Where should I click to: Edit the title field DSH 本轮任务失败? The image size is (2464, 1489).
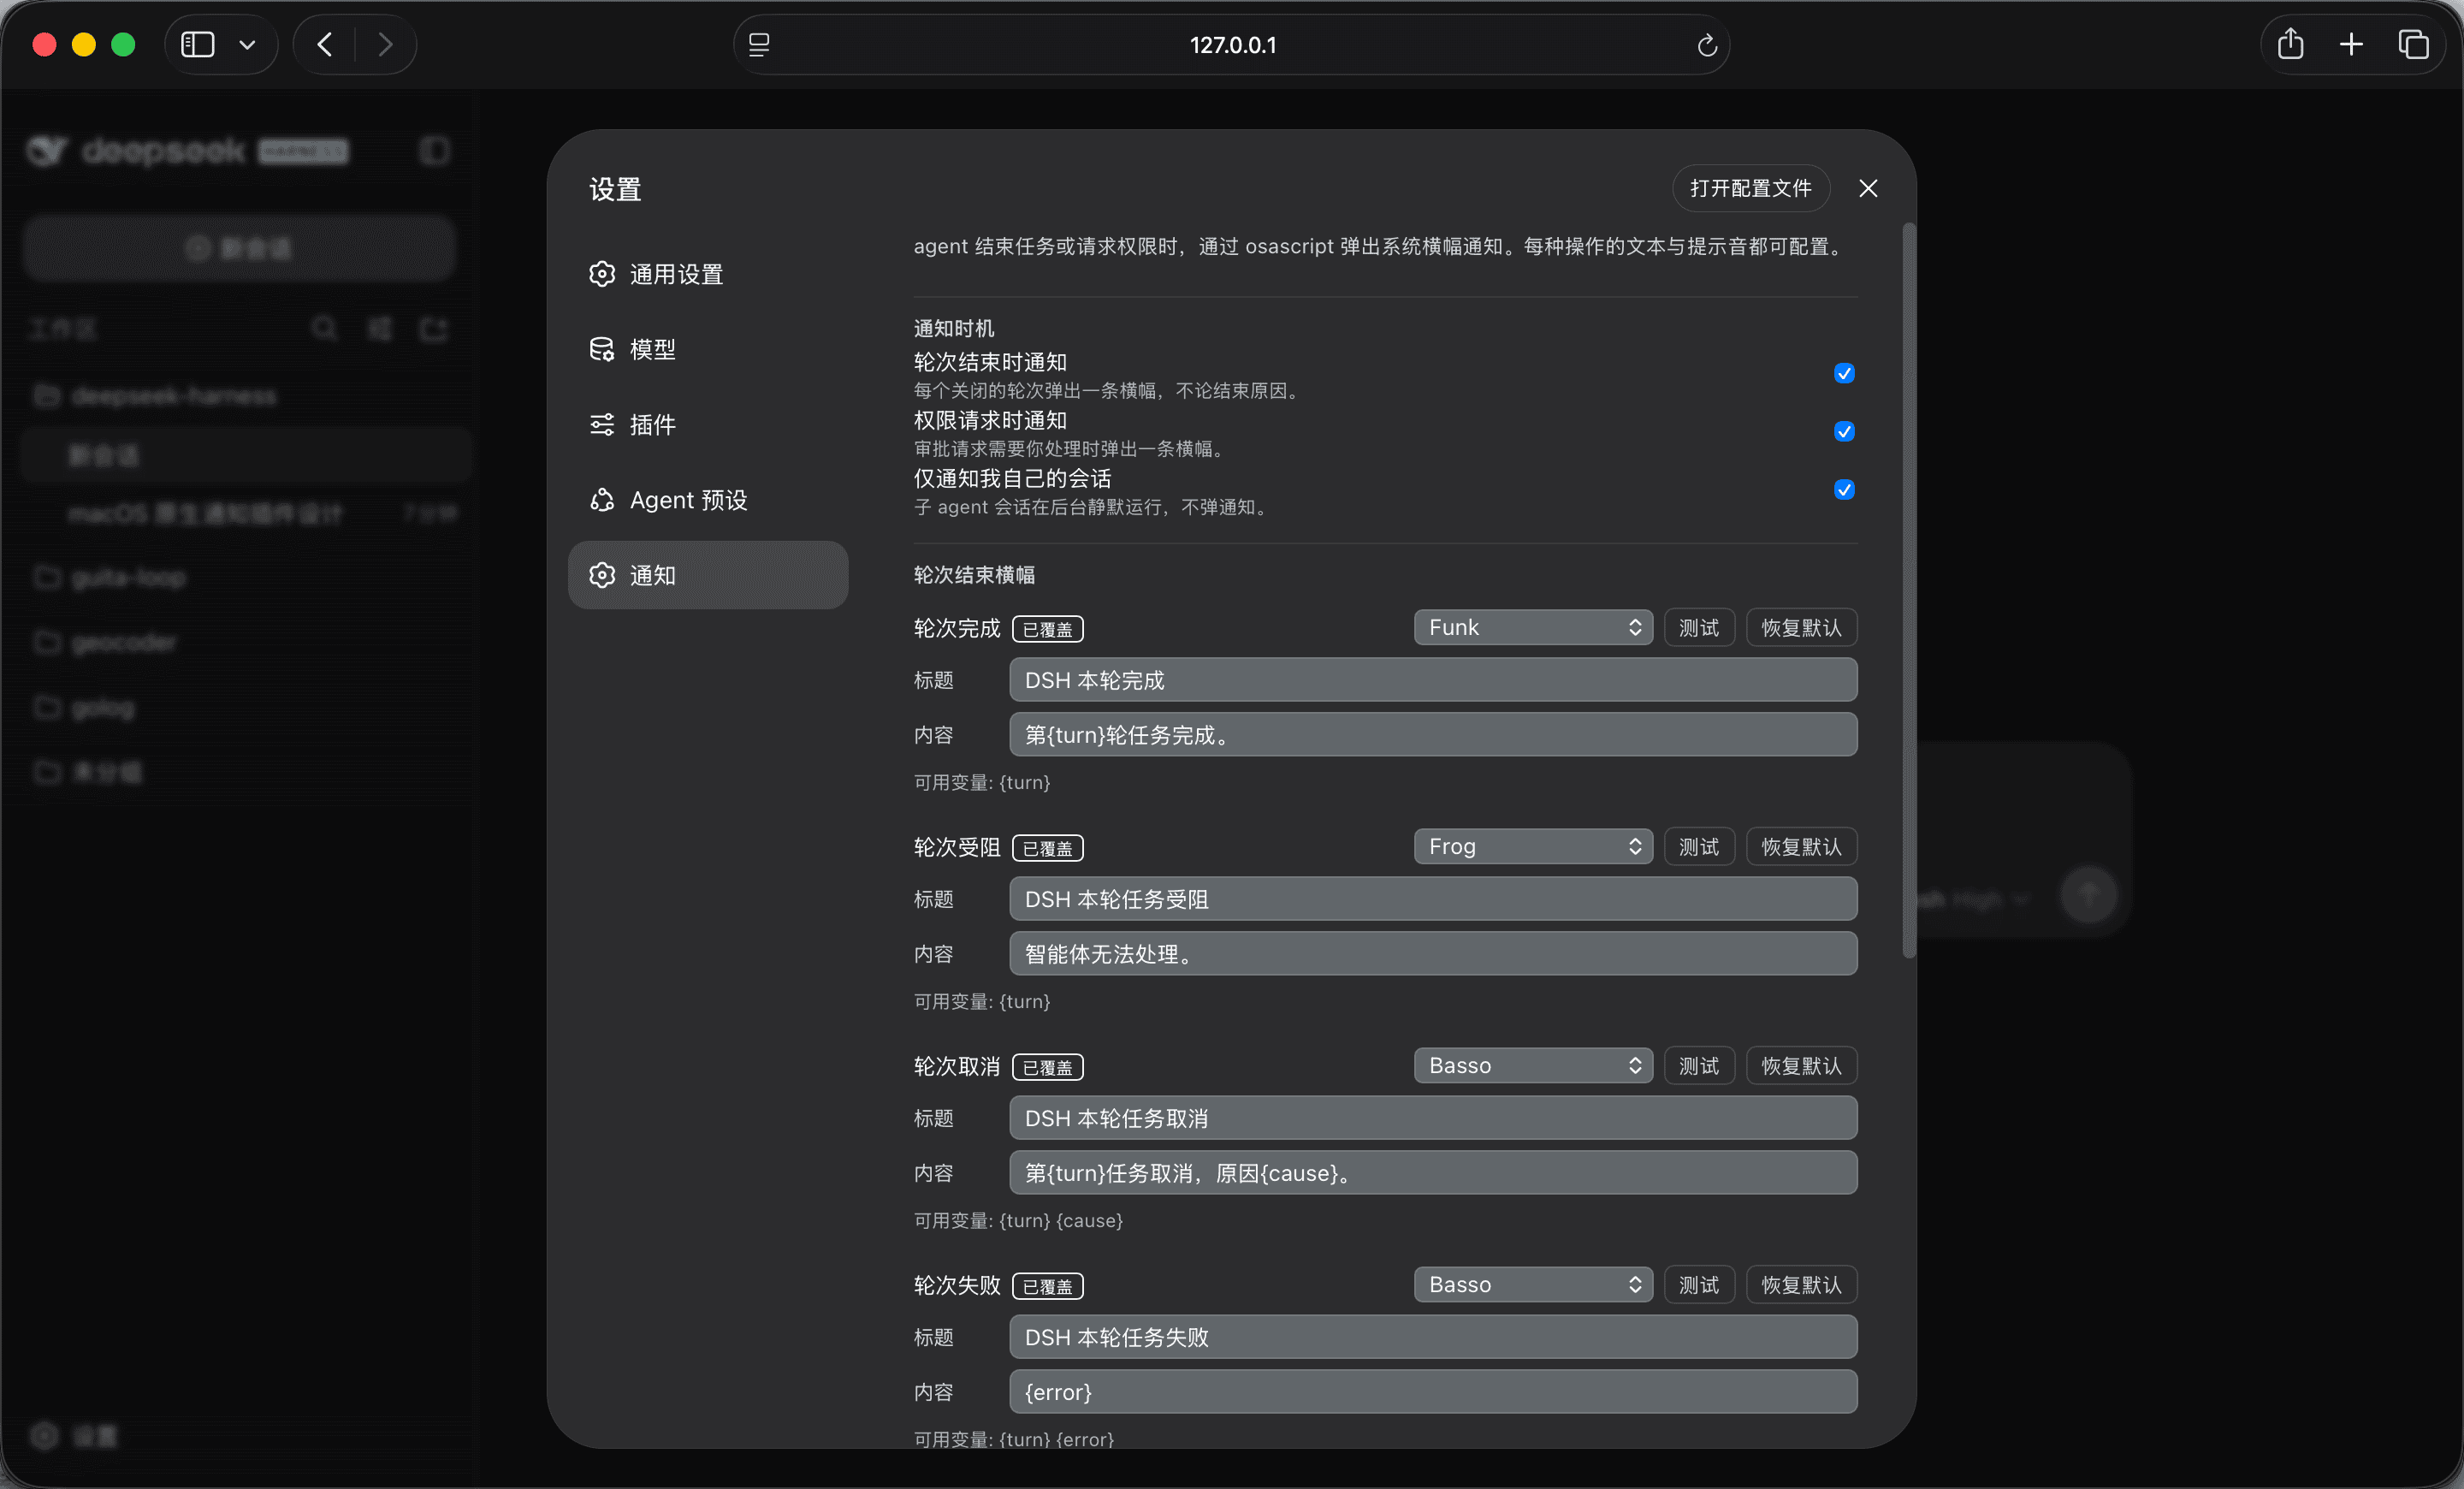tap(1433, 1337)
